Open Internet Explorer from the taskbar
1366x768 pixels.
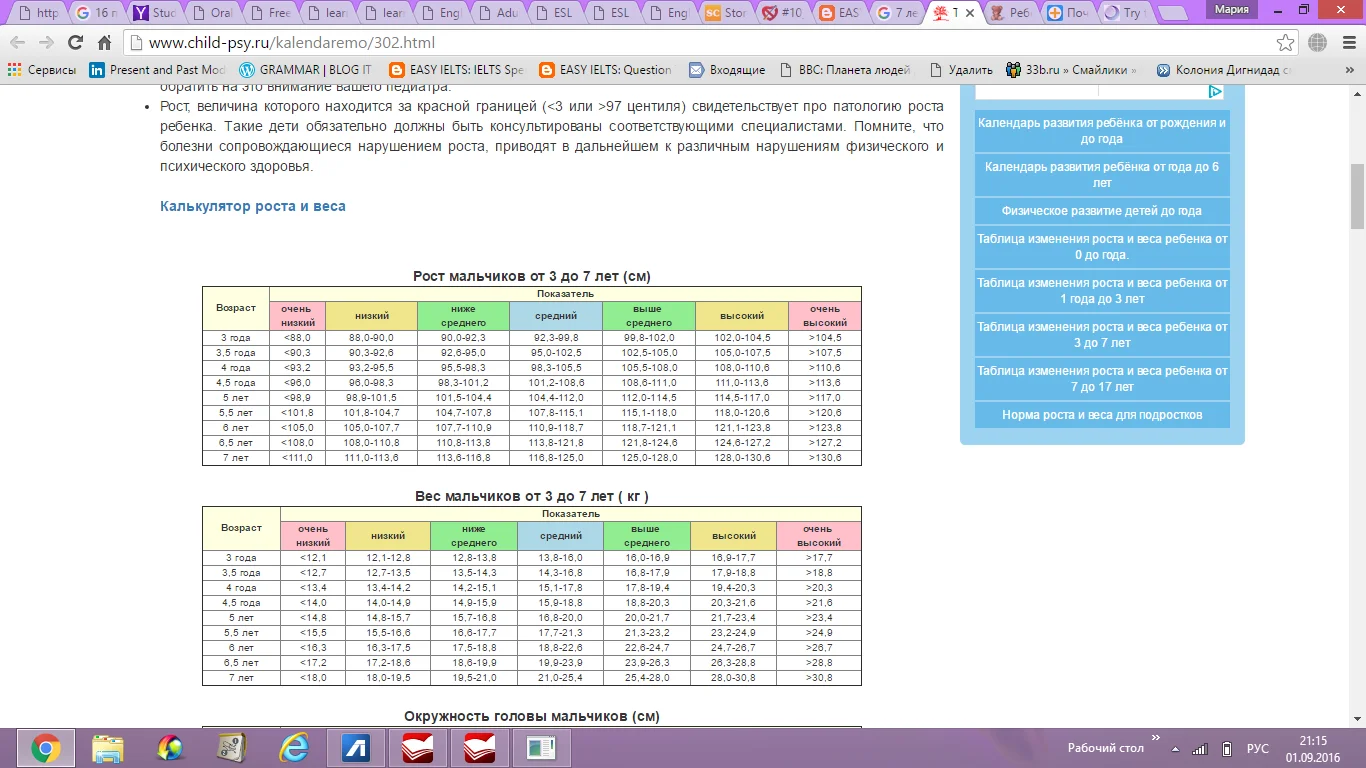coord(293,747)
